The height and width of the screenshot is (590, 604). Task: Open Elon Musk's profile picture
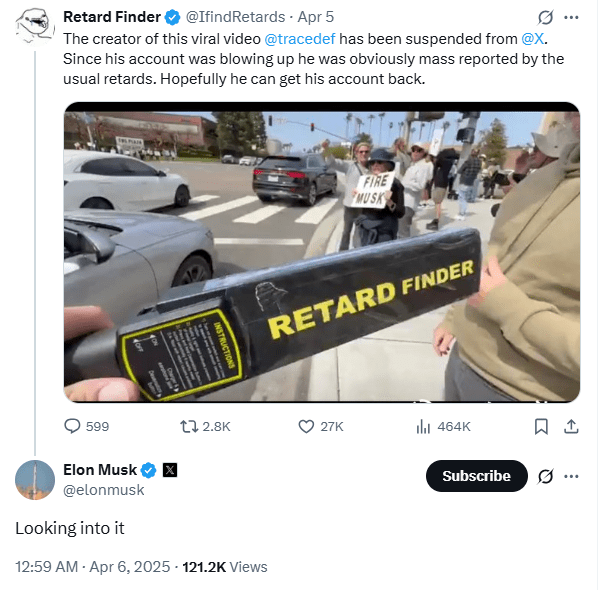(35, 480)
